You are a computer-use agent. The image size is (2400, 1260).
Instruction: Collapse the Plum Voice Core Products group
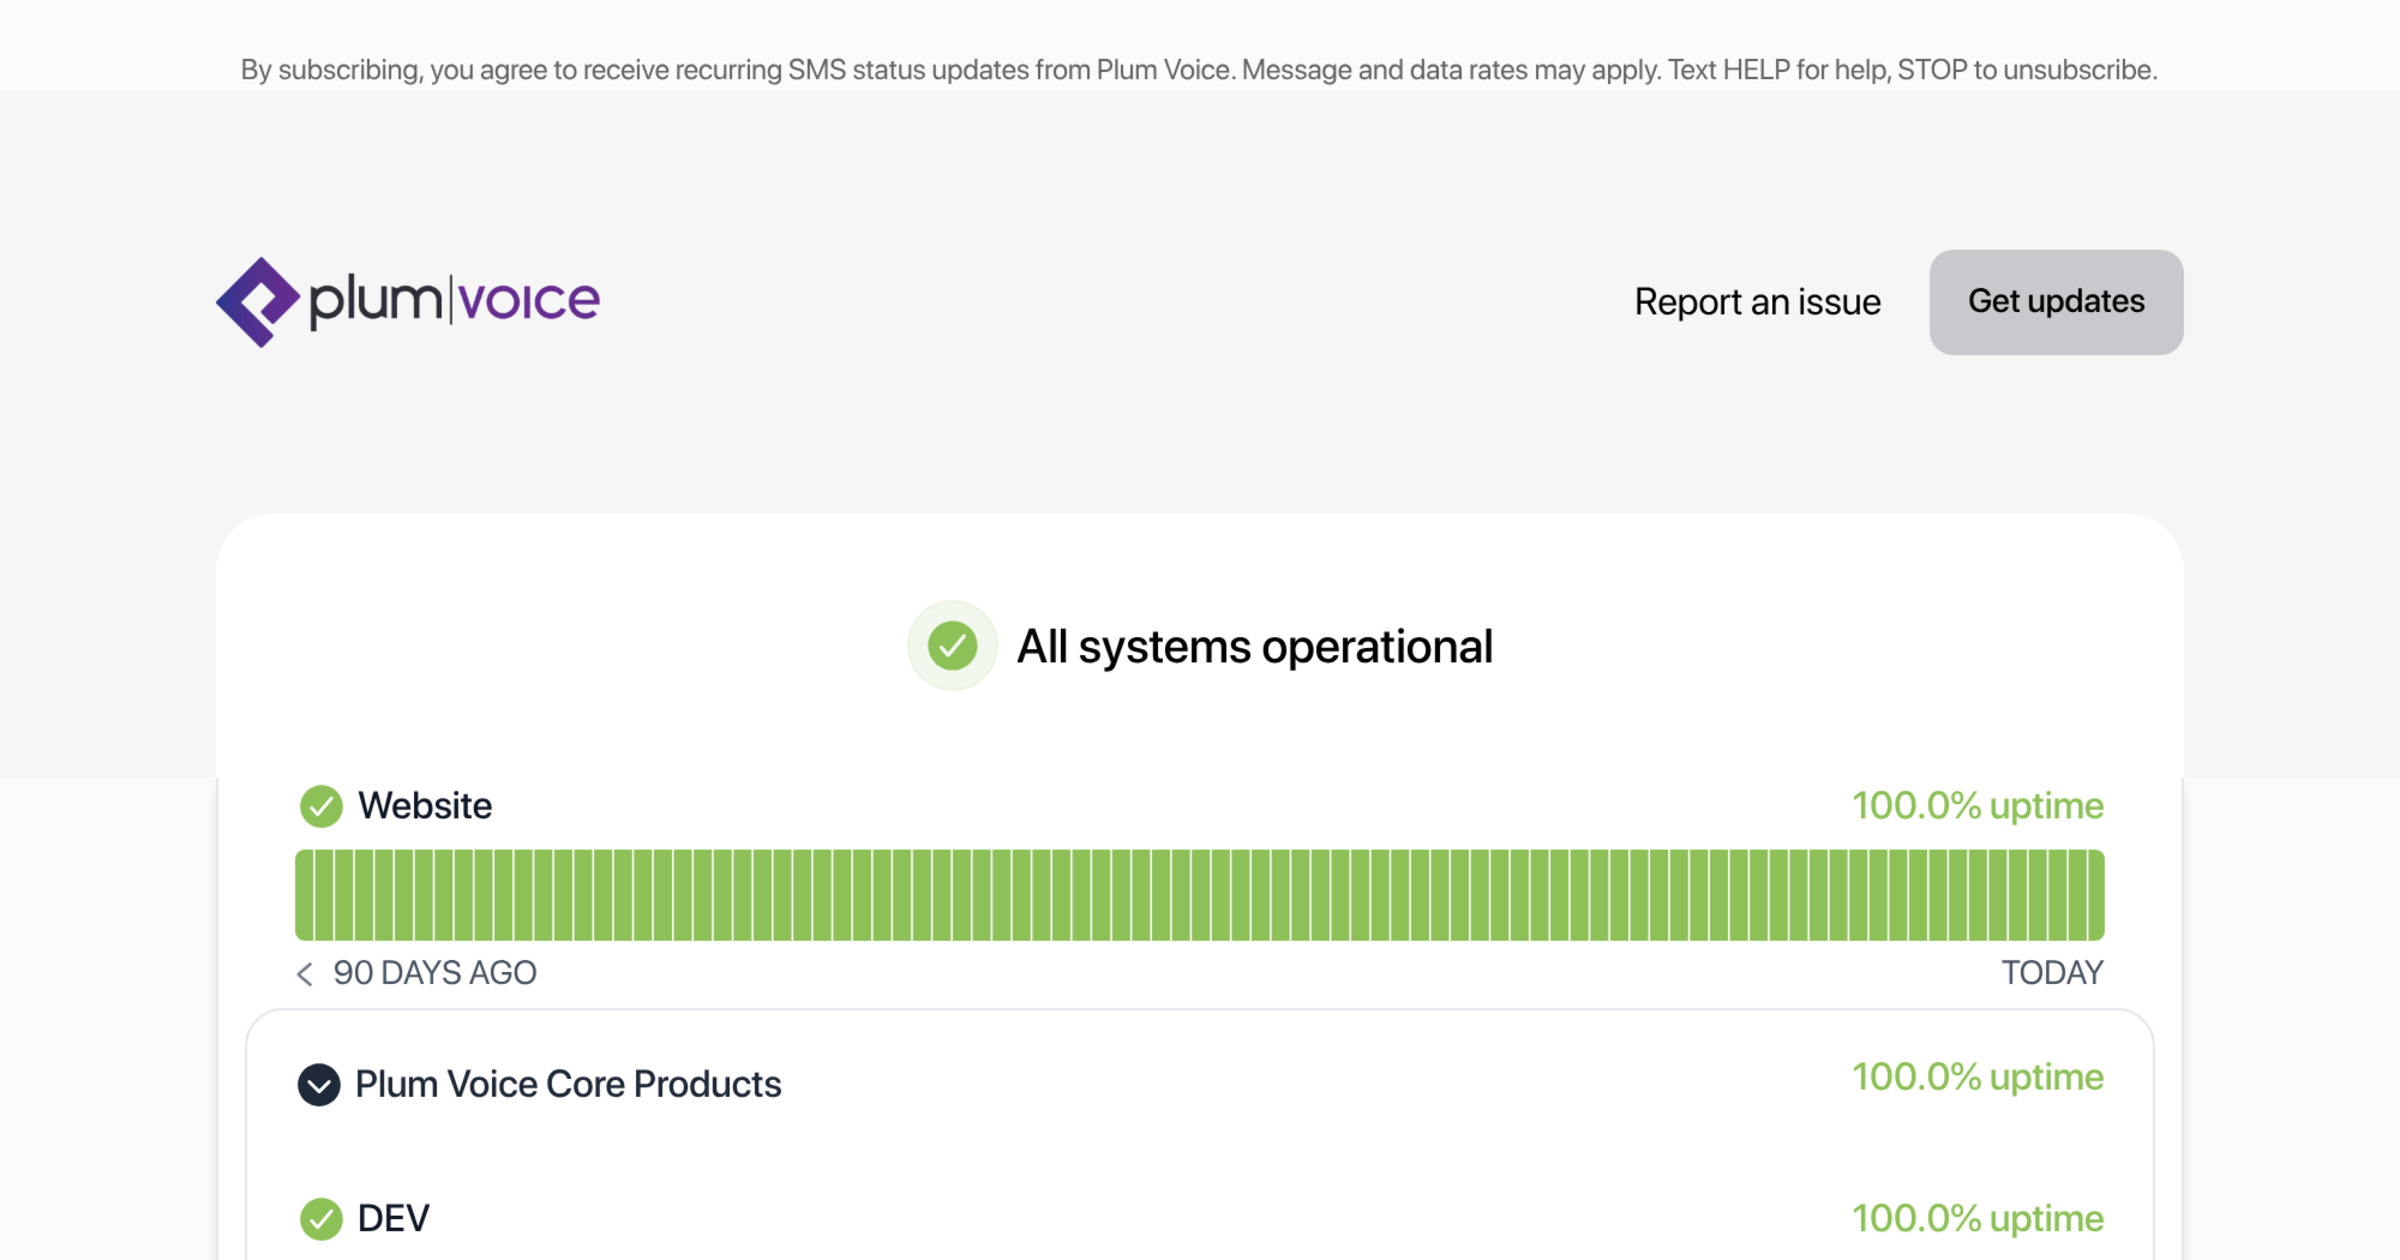(x=319, y=1085)
